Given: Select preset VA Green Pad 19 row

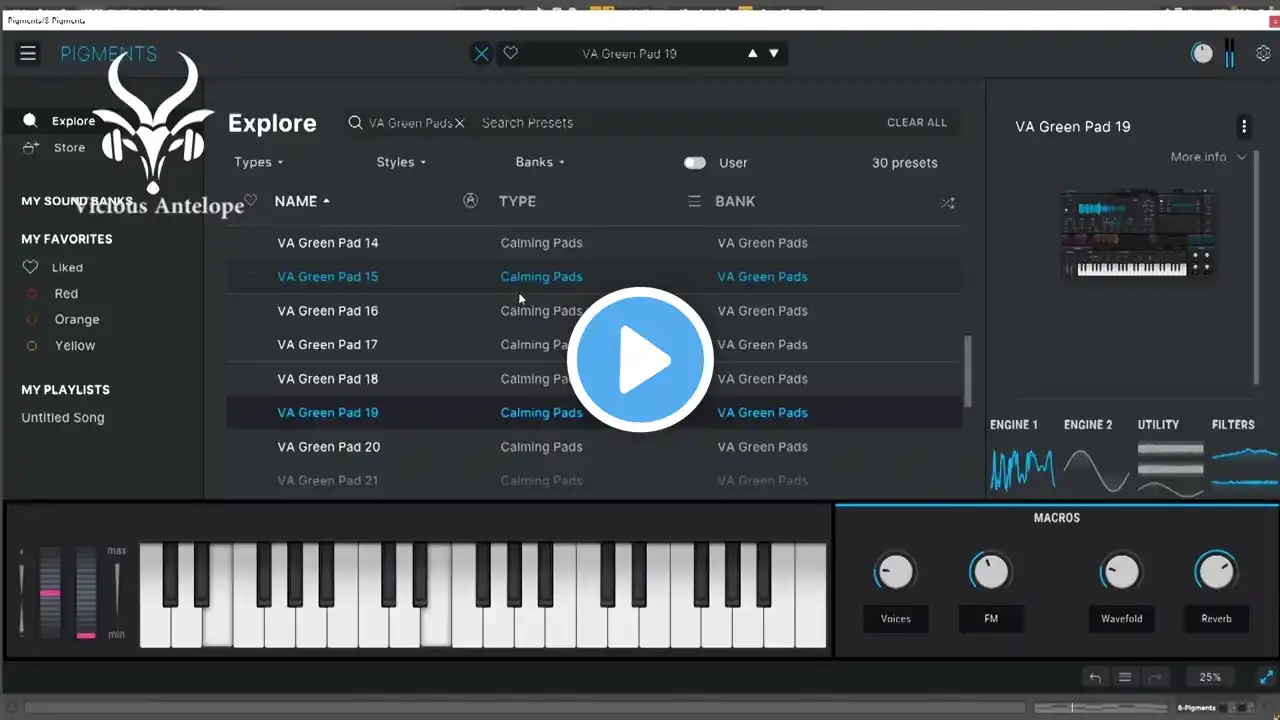Looking at the screenshot, I should tap(594, 413).
